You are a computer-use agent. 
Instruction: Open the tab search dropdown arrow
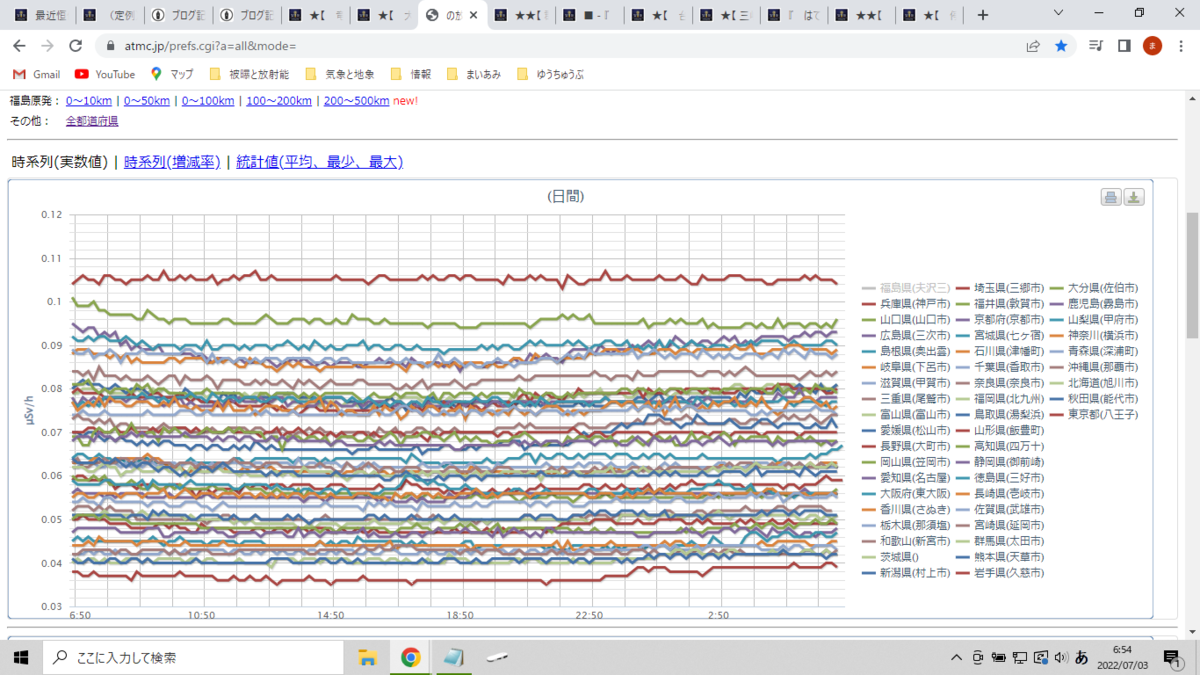[x=1060, y=14]
